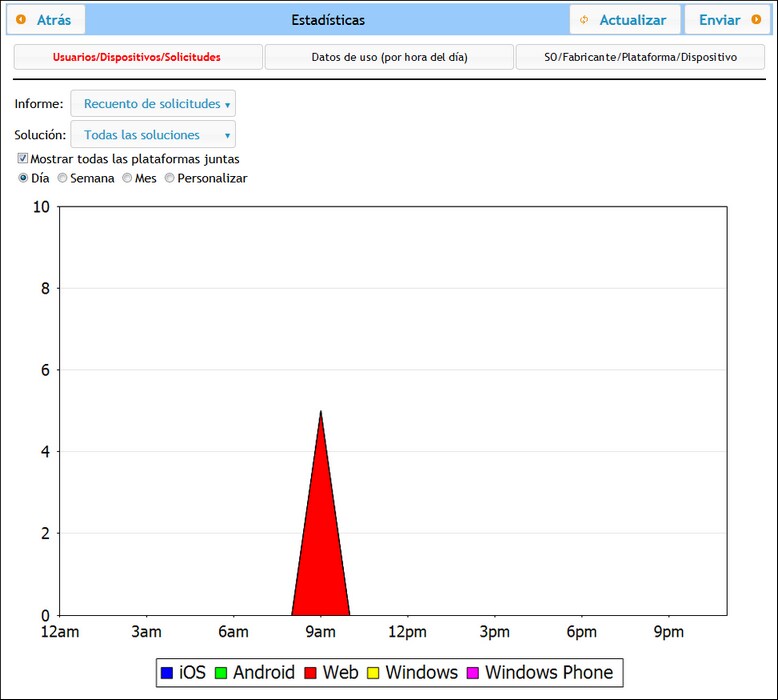
Task: Expand the Solución dropdown list
Action: point(153,135)
